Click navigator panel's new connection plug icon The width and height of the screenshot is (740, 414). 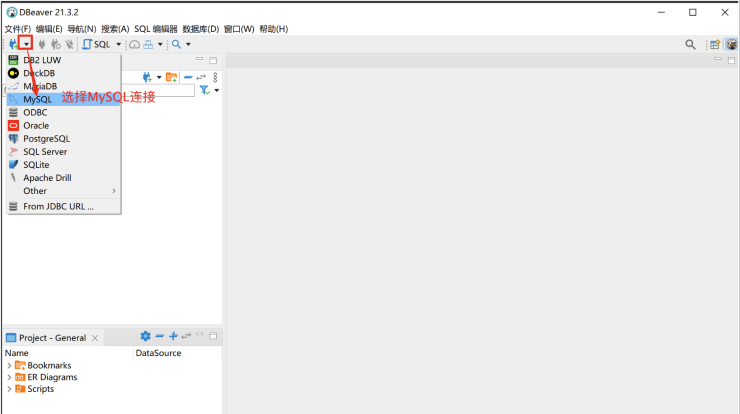point(147,77)
